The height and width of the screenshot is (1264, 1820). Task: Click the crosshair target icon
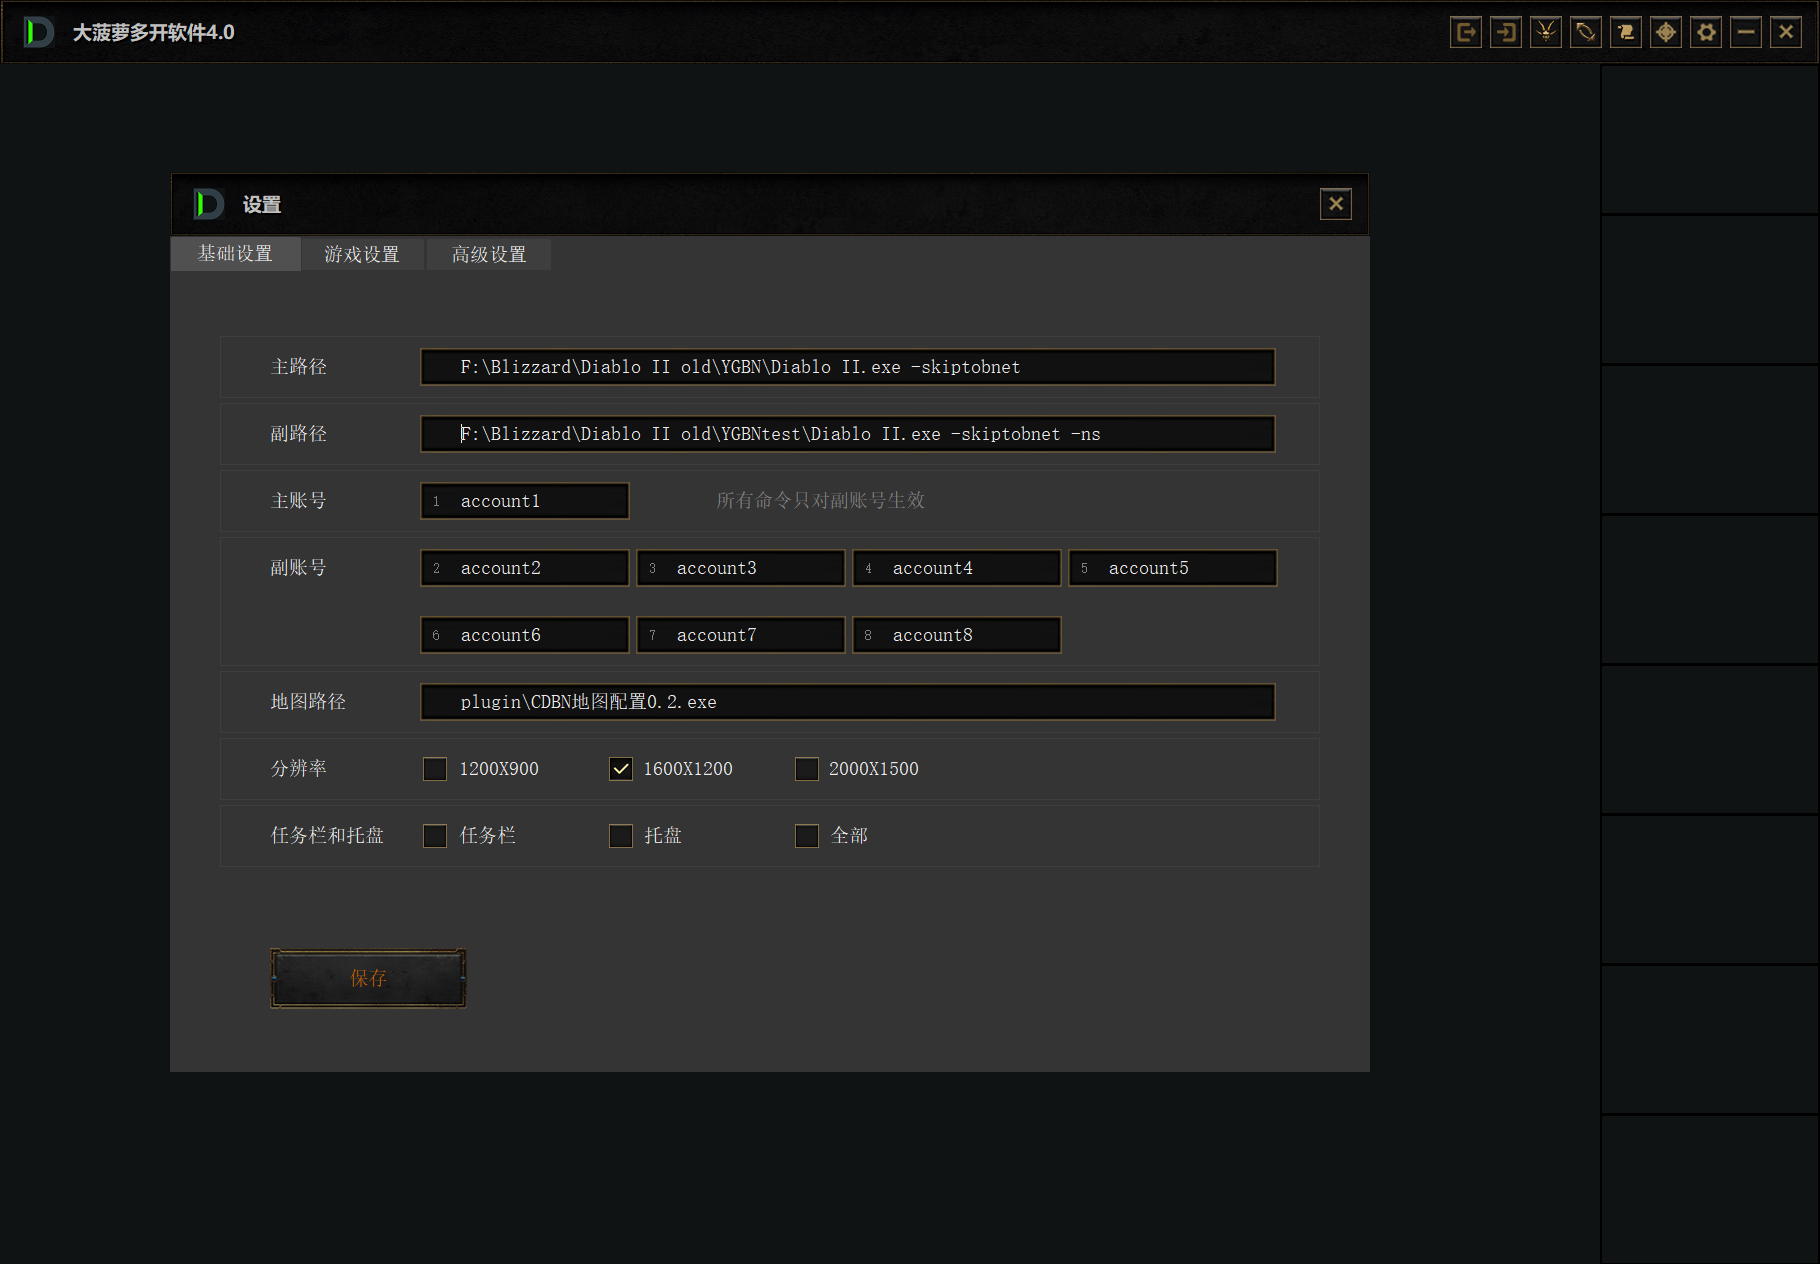(1665, 32)
